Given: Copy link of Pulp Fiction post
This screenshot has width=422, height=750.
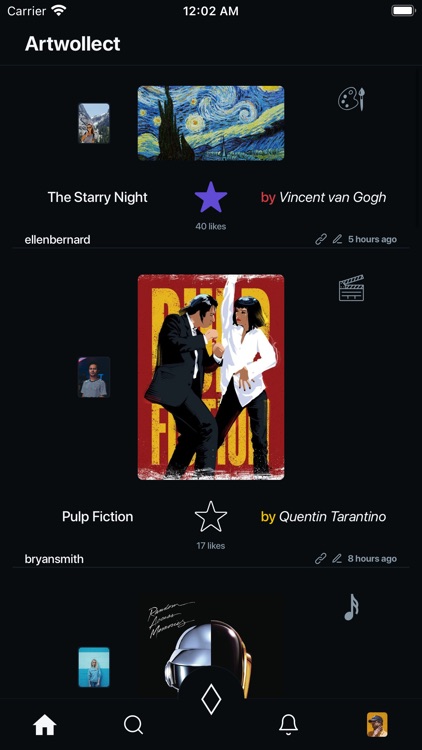Looking at the screenshot, I should pyautogui.click(x=321, y=559).
